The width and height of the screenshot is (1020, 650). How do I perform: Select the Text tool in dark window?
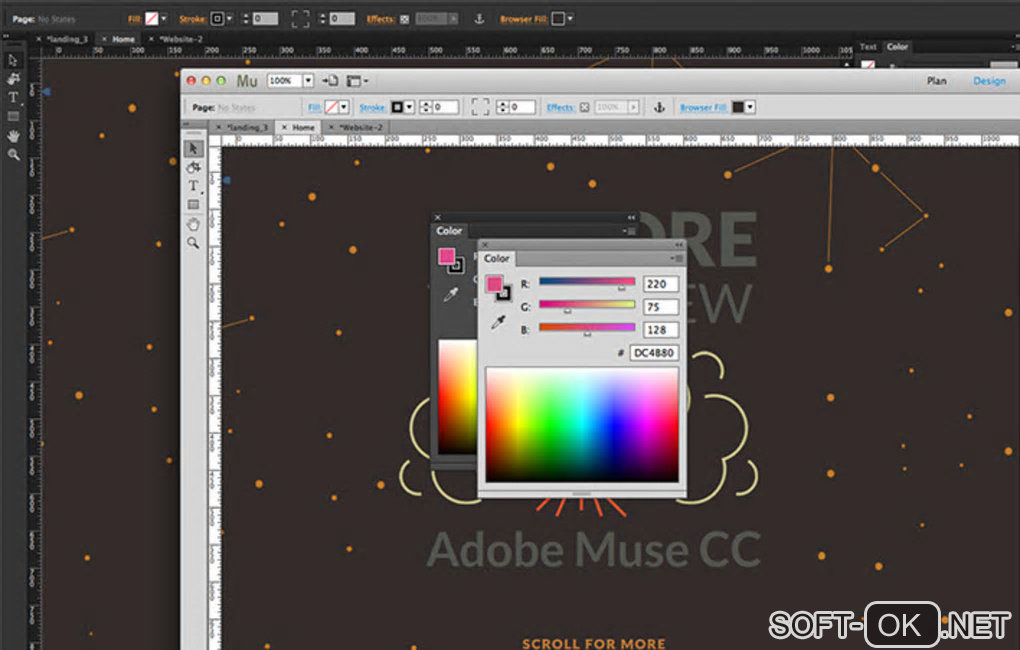(13, 98)
